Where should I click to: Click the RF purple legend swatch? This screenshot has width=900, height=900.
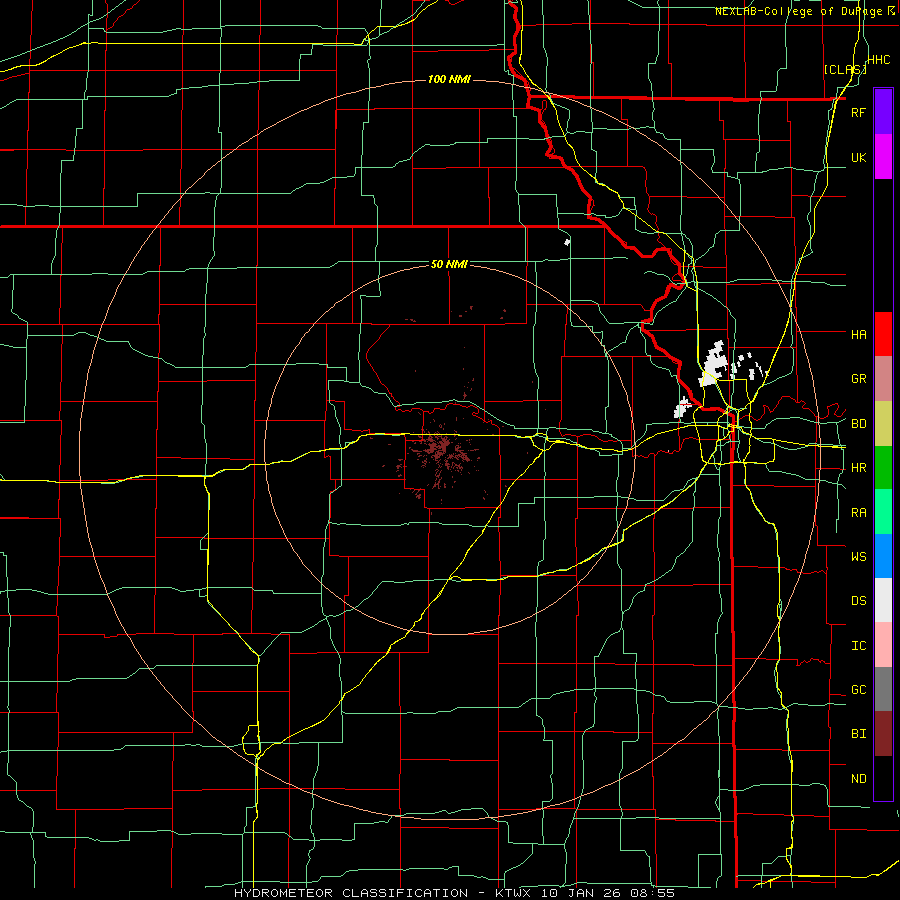pyautogui.click(x=883, y=112)
